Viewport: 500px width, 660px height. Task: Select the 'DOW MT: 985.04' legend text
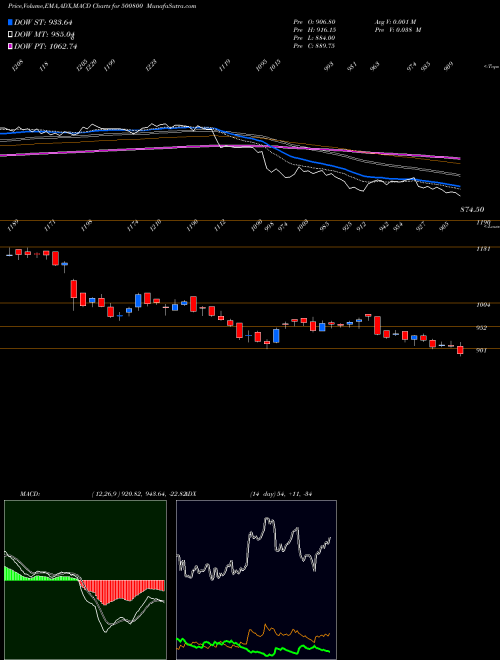coord(45,35)
